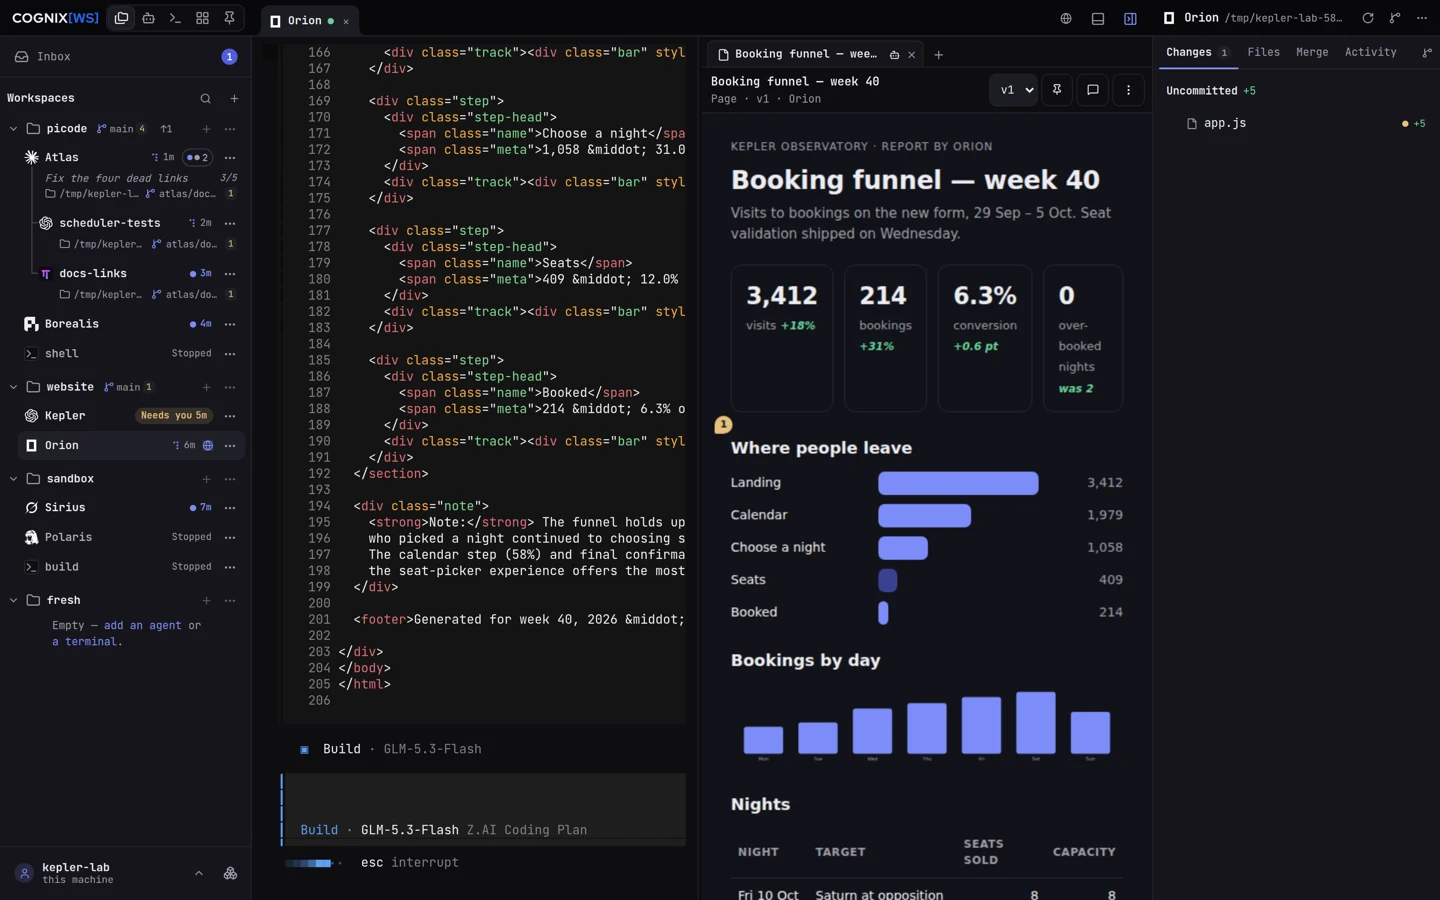The image size is (1440, 900).
Task: Open more options for the Atlas agent
Action: pyautogui.click(x=230, y=157)
